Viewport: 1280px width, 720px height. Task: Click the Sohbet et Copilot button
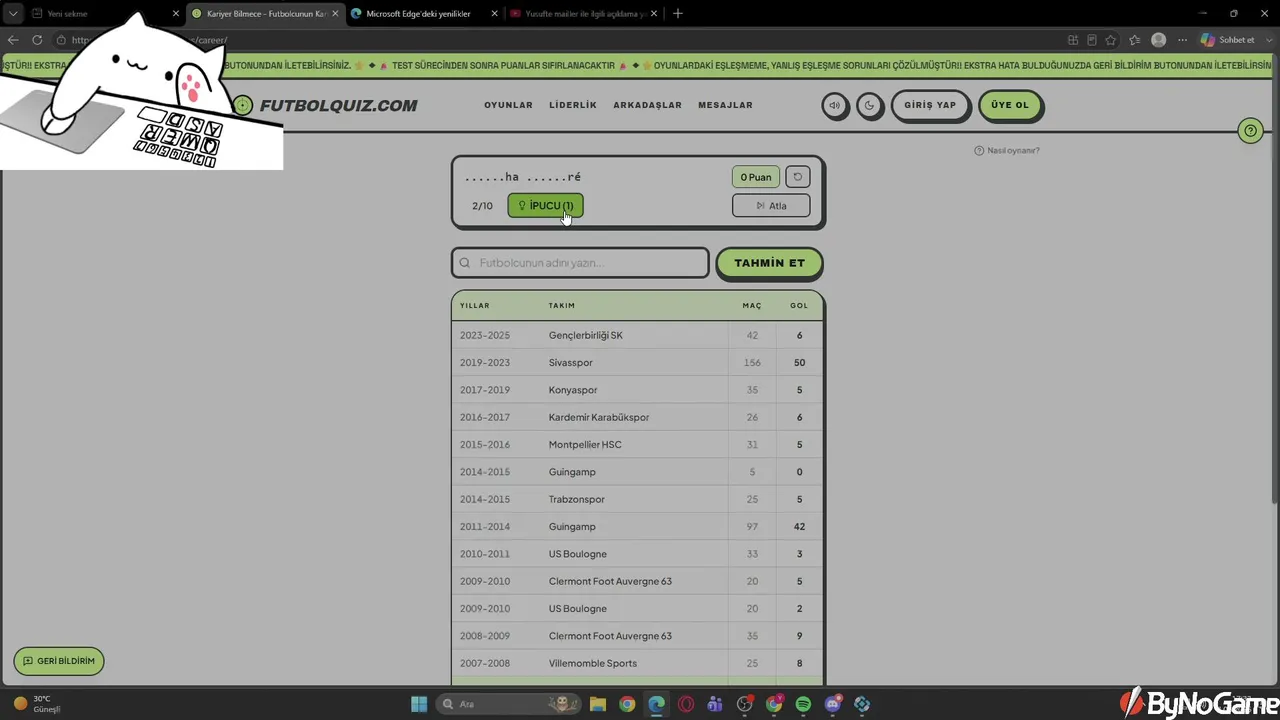tap(1228, 40)
